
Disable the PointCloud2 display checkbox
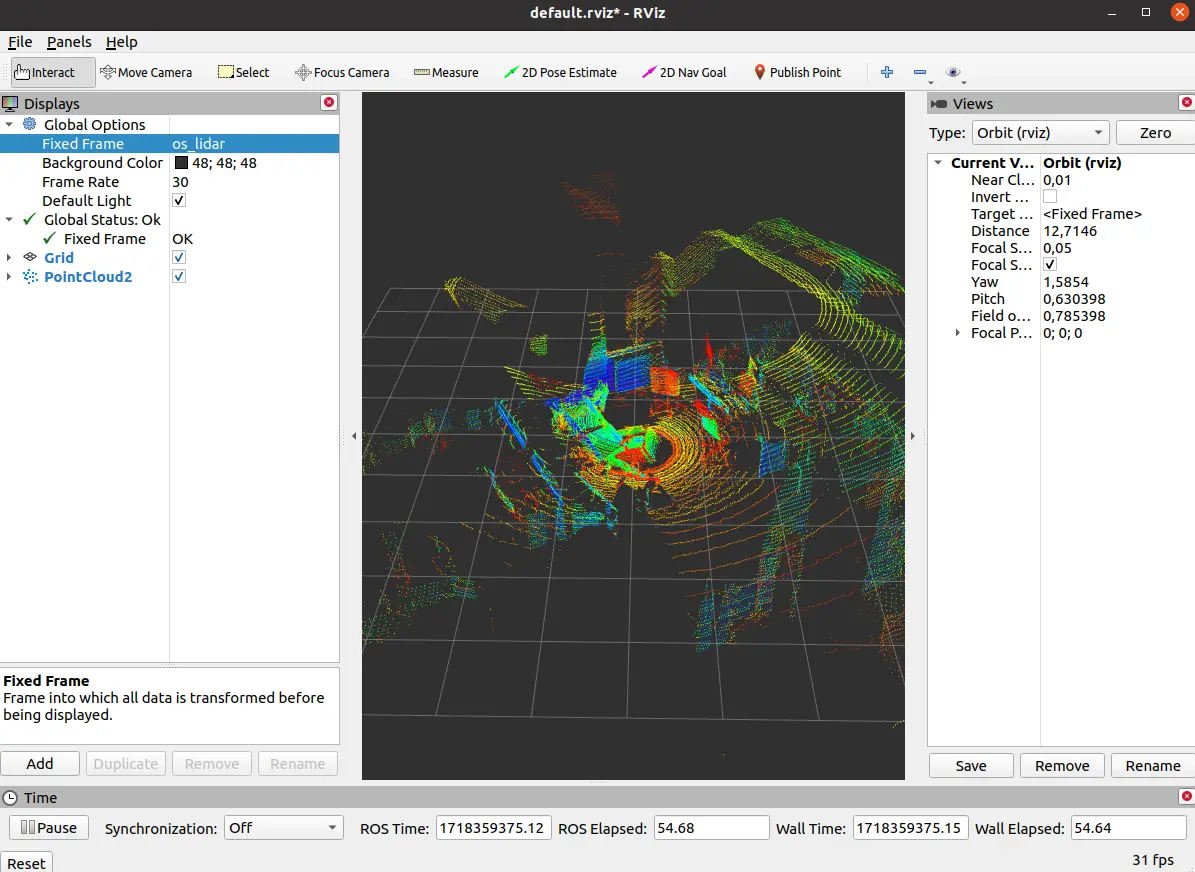point(180,276)
